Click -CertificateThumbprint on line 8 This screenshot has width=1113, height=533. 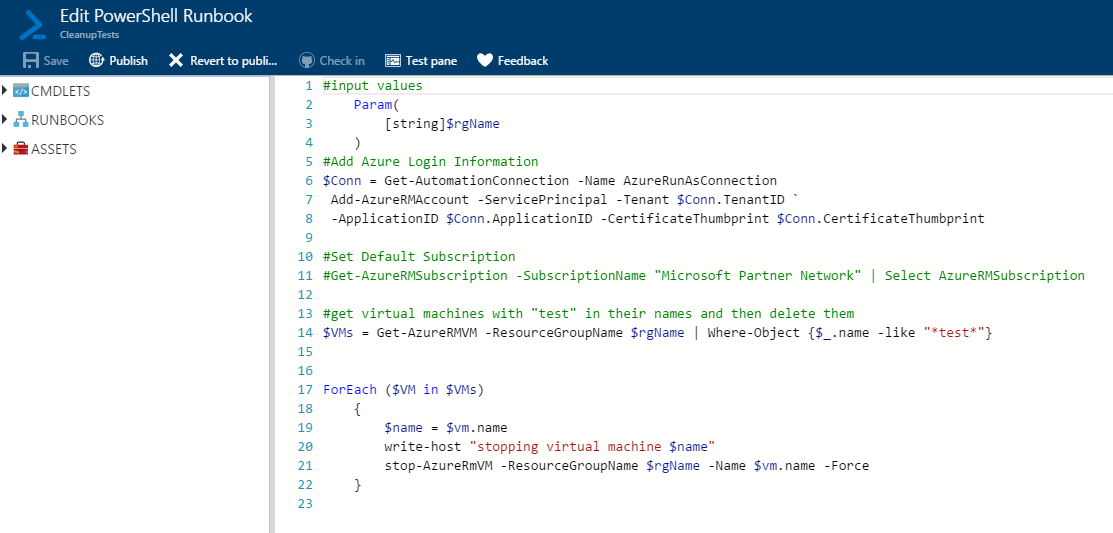(685, 219)
